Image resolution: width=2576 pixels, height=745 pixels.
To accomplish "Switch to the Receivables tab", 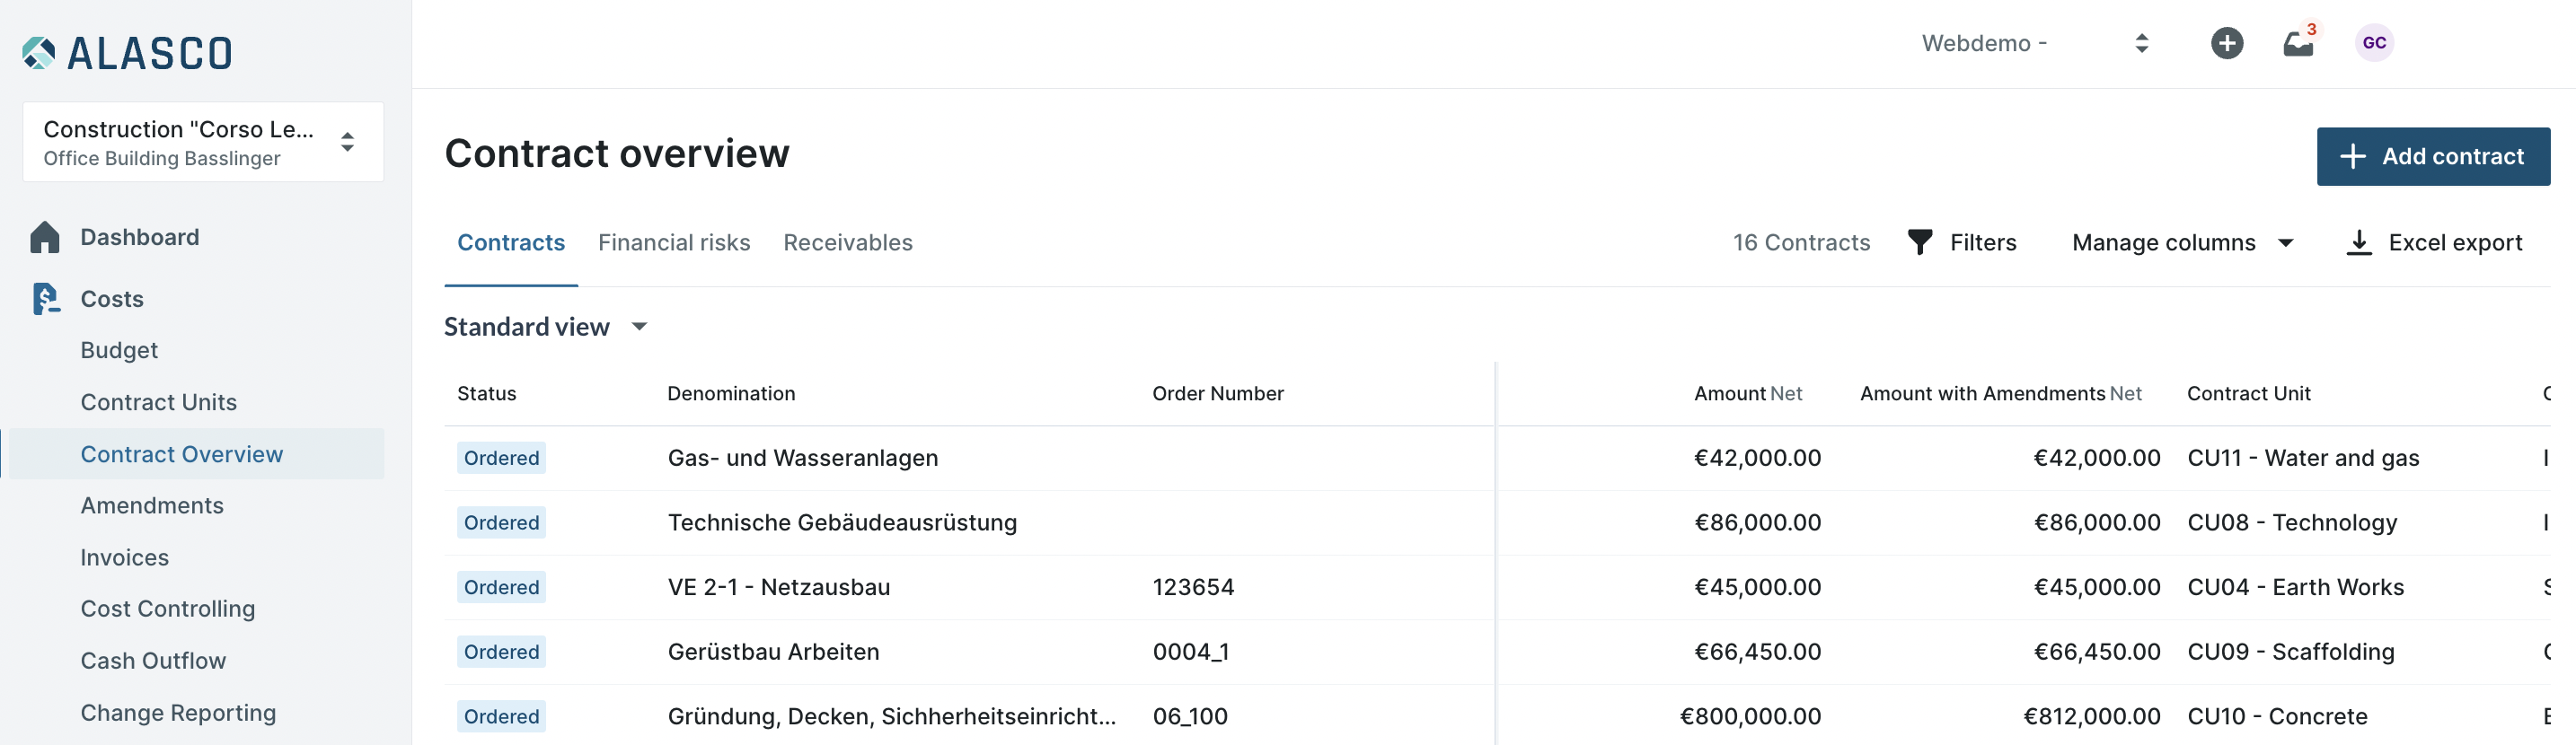I will pyautogui.click(x=847, y=243).
